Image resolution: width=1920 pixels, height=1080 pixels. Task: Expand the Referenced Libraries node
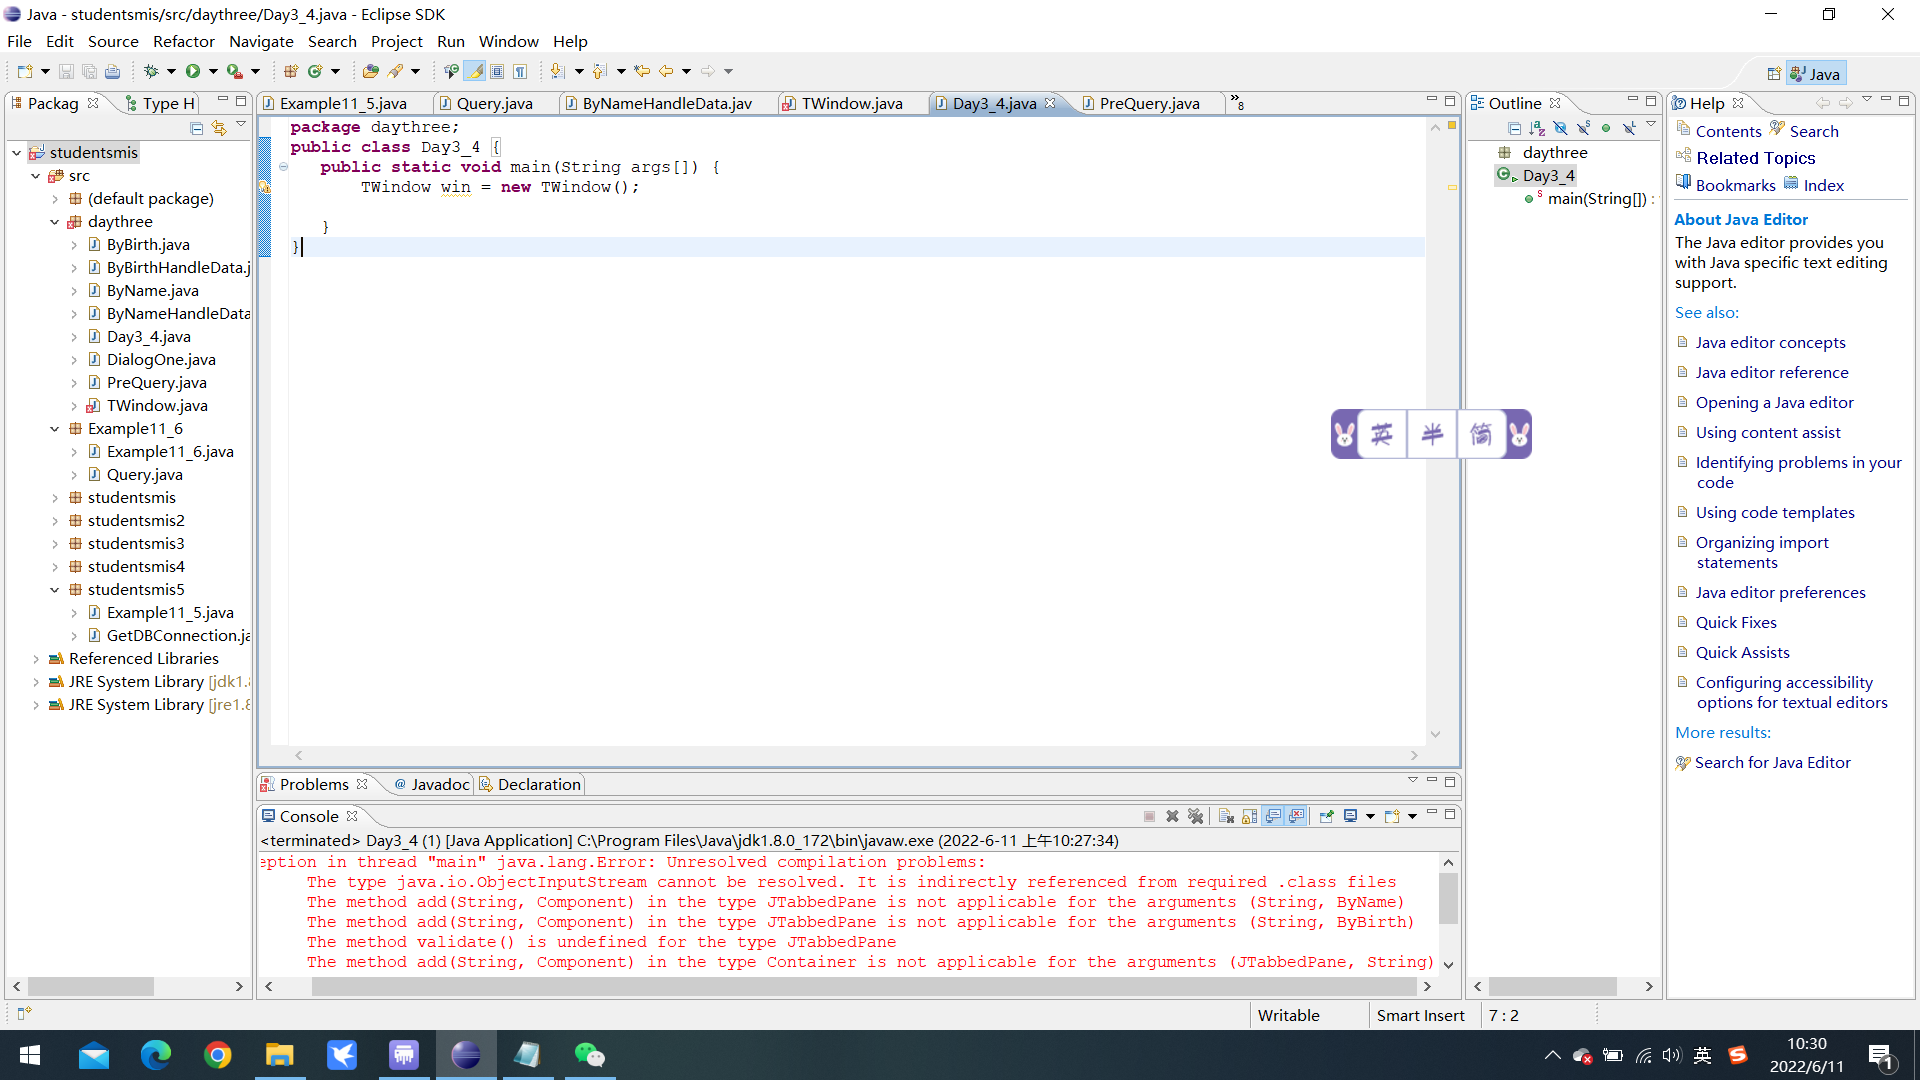36,659
